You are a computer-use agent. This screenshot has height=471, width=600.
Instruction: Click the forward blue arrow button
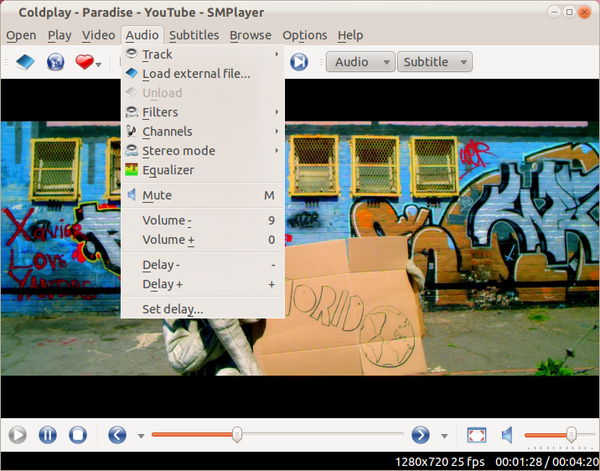coord(421,435)
